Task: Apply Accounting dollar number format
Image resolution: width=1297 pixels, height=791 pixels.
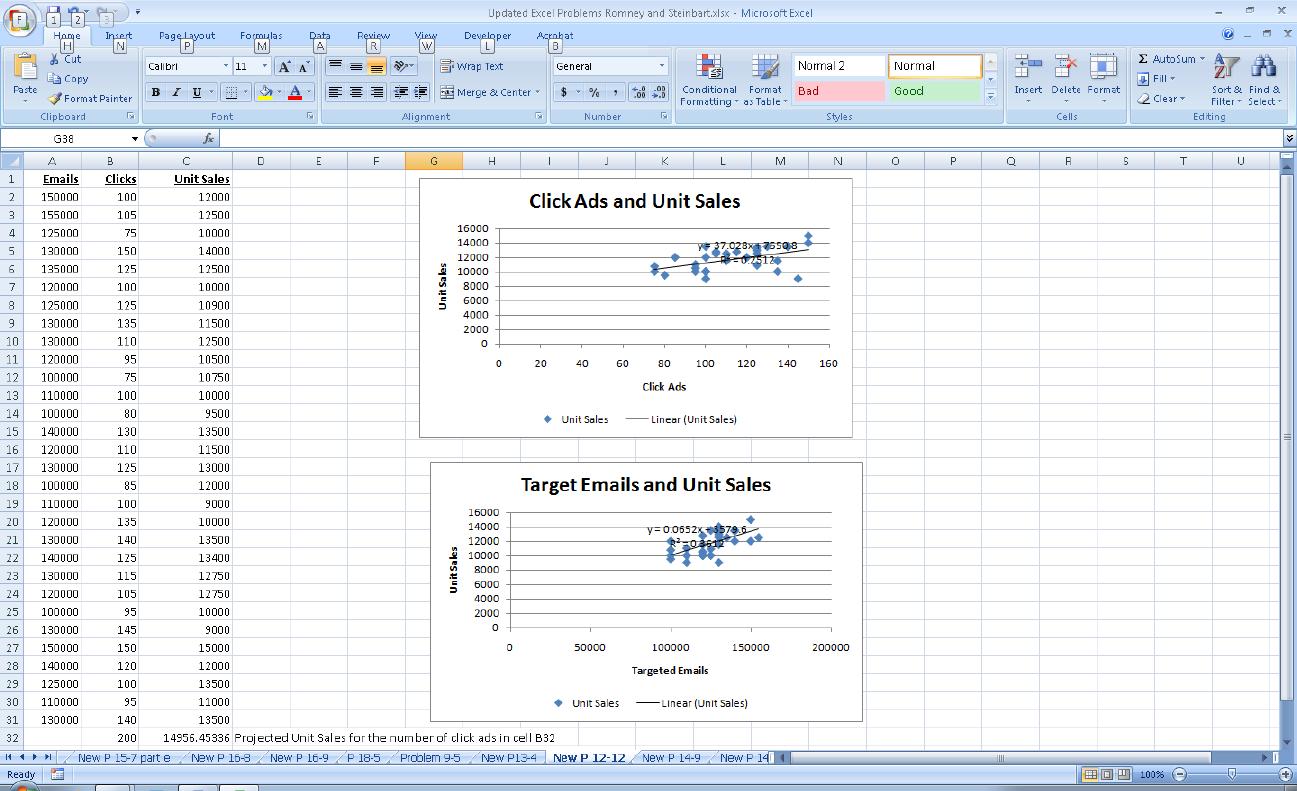Action: pos(565,92)
